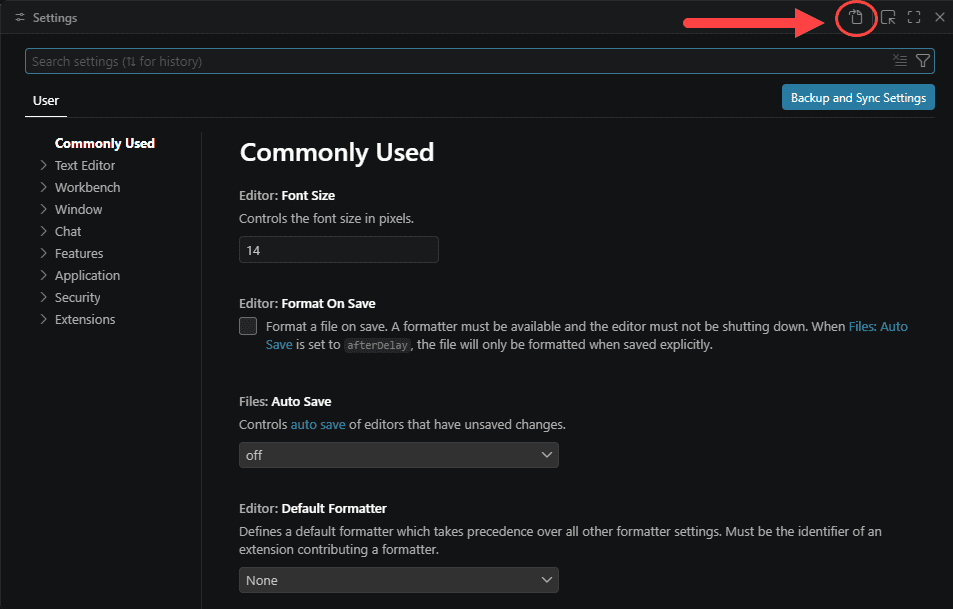Select Chat tree label
The image size is (953, 609).
67,231
